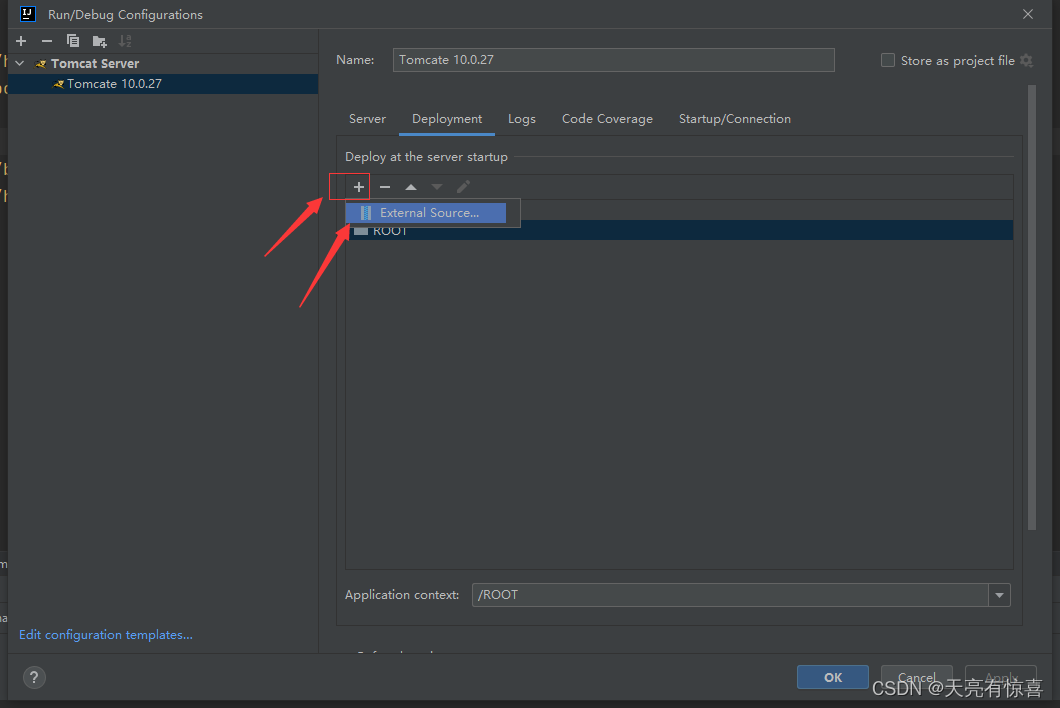Image resolution: width=1060 pixels, height=708 pixels.
Task: Open the Startup/Connection tab
Action: click(x=734, y=119)
